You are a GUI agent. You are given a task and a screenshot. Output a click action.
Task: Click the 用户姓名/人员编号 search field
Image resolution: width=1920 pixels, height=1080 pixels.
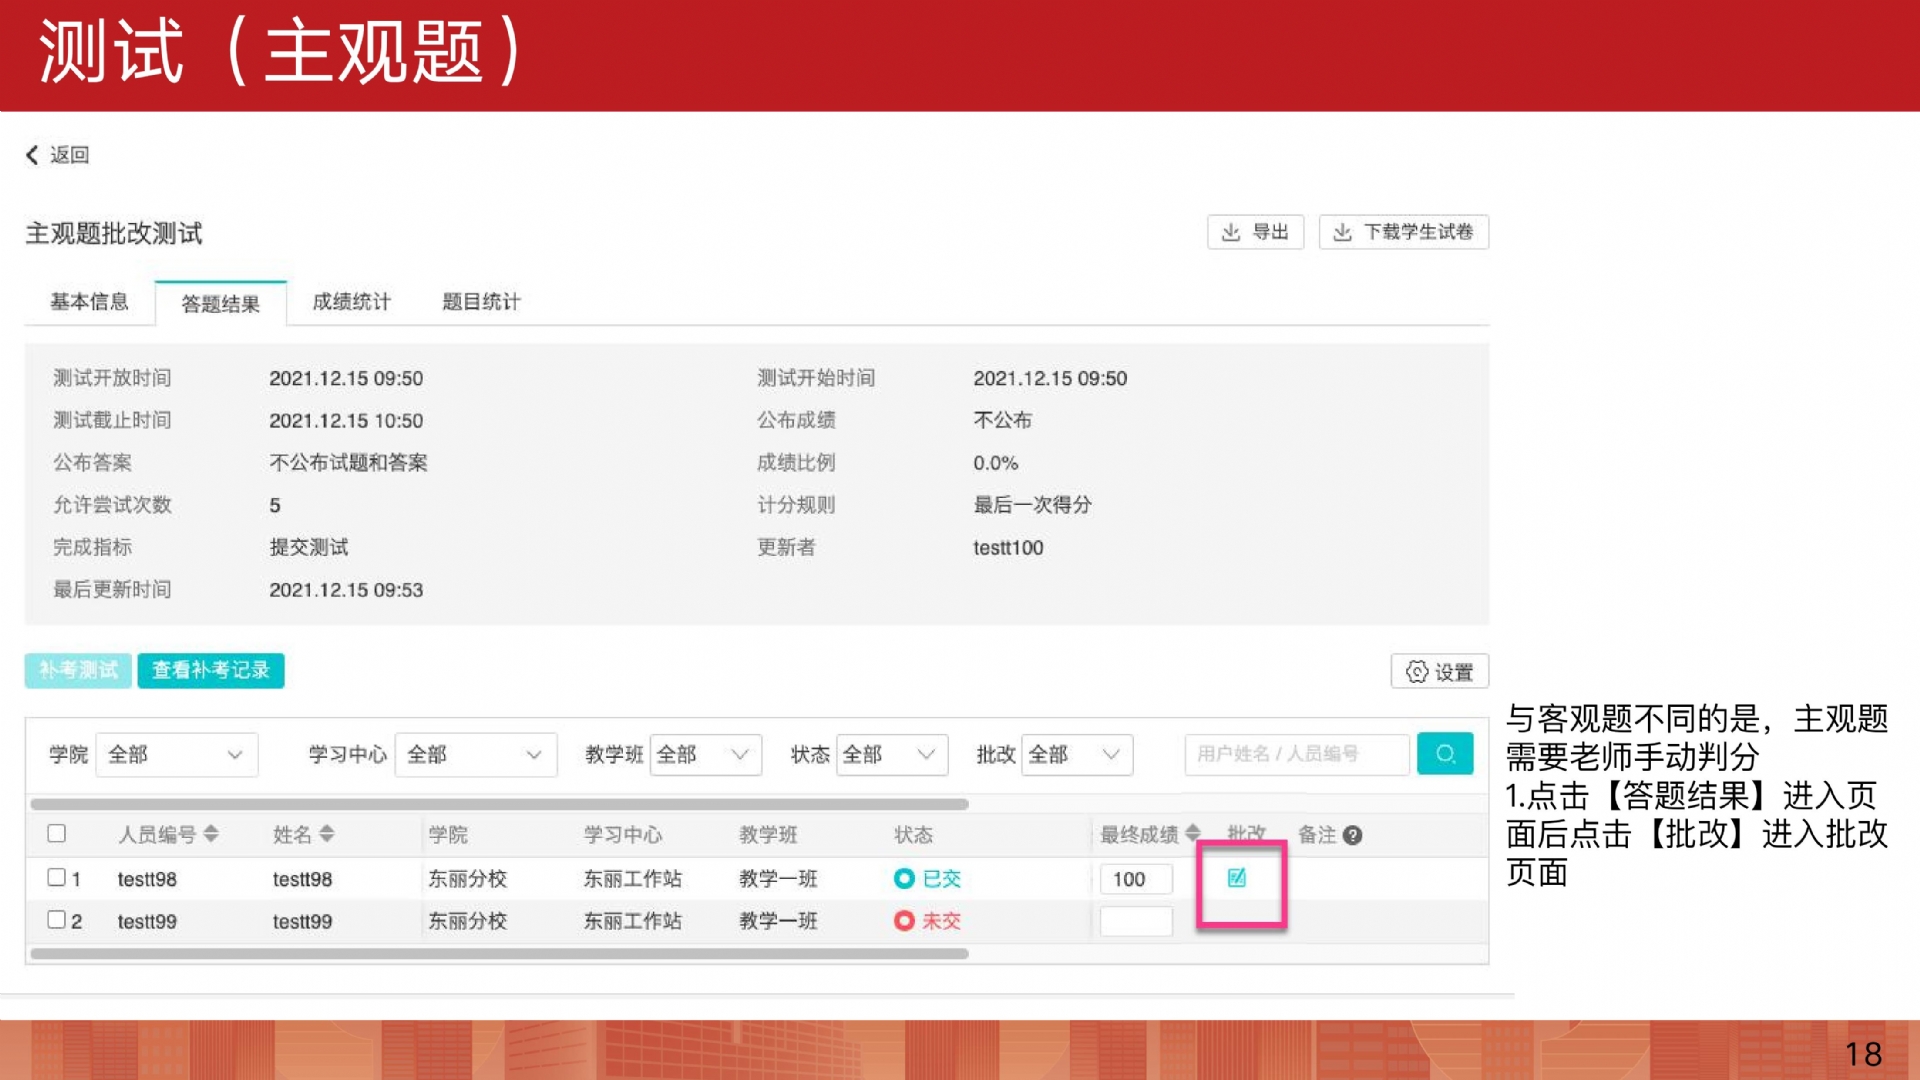tap(1296, 754)
